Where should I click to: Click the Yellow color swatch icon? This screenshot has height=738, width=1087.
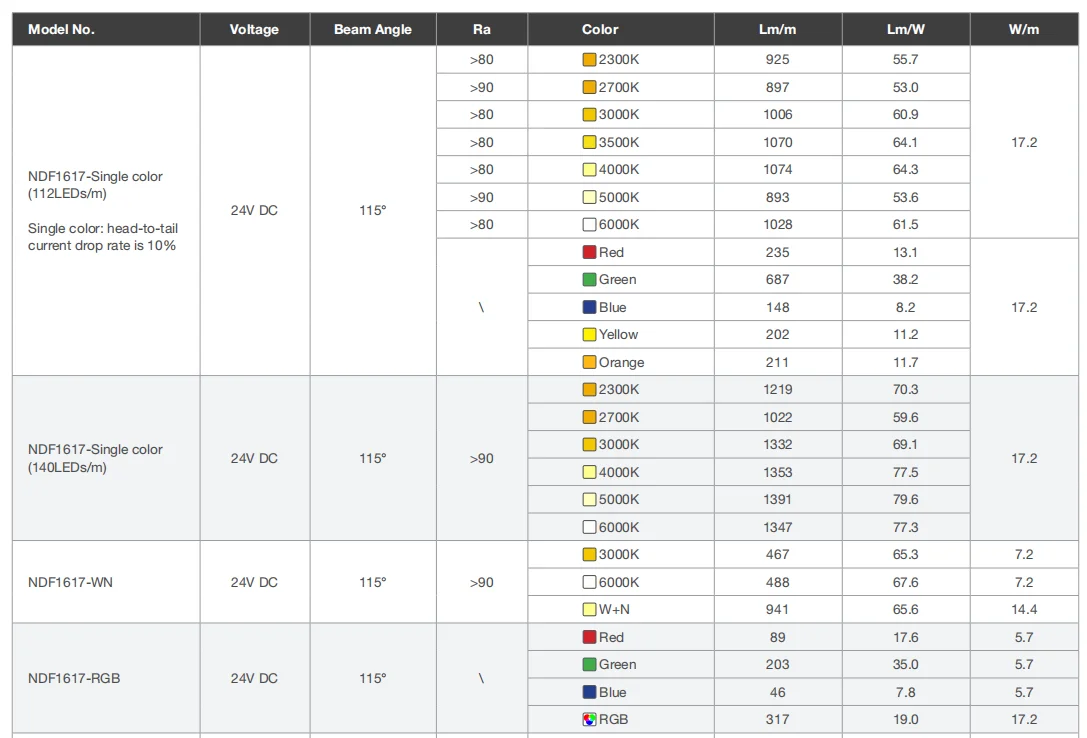point(590,335)
